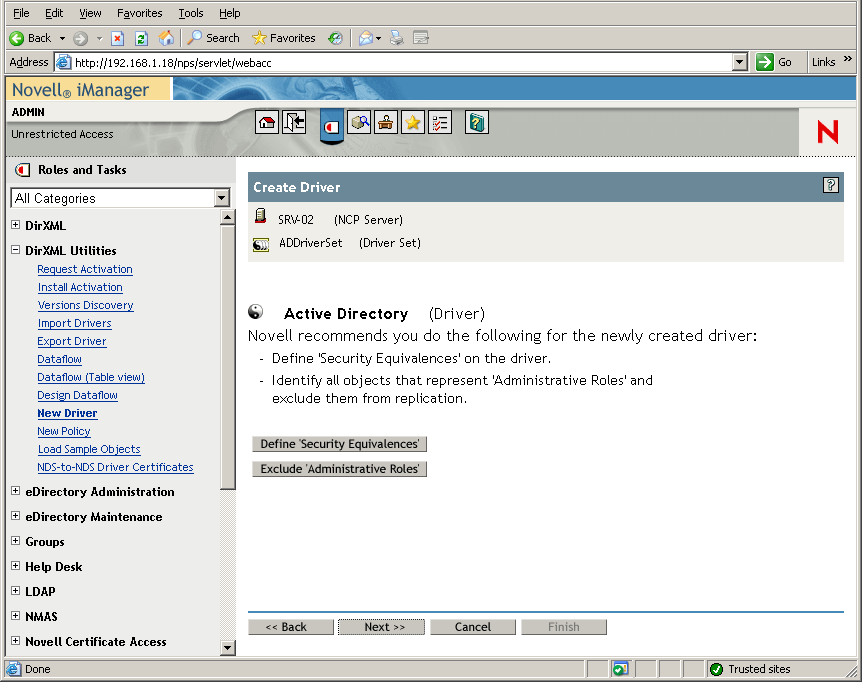Open the help panel via the Create Driver question mark
Screen dimensions: 862x682
(x=833, y=186)
